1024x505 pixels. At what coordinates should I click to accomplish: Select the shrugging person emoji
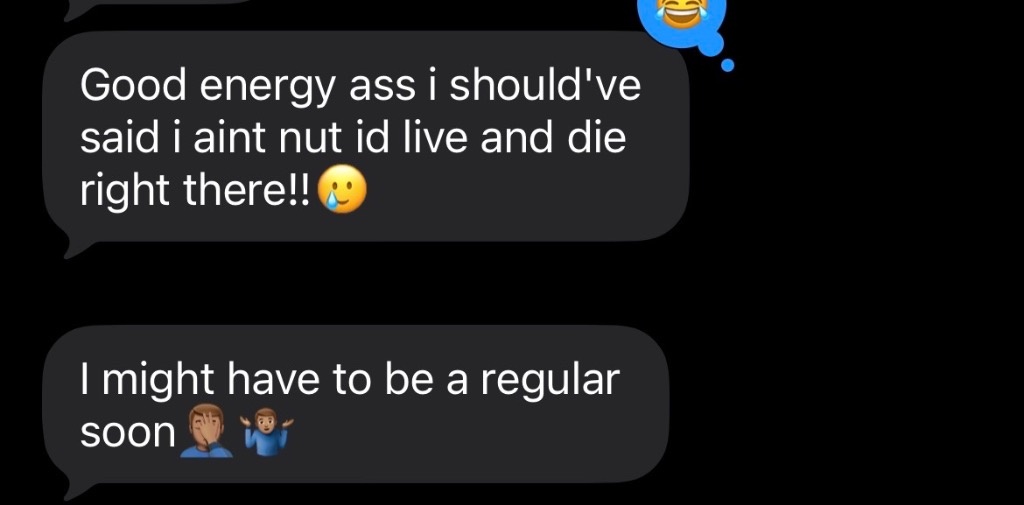[x=269, y=431]
